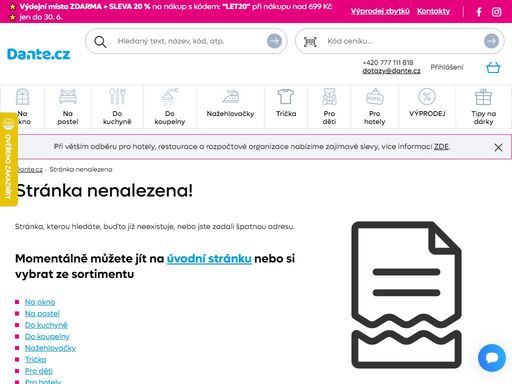
Task: Submit price list code arrow button
Action: [491, 41]
